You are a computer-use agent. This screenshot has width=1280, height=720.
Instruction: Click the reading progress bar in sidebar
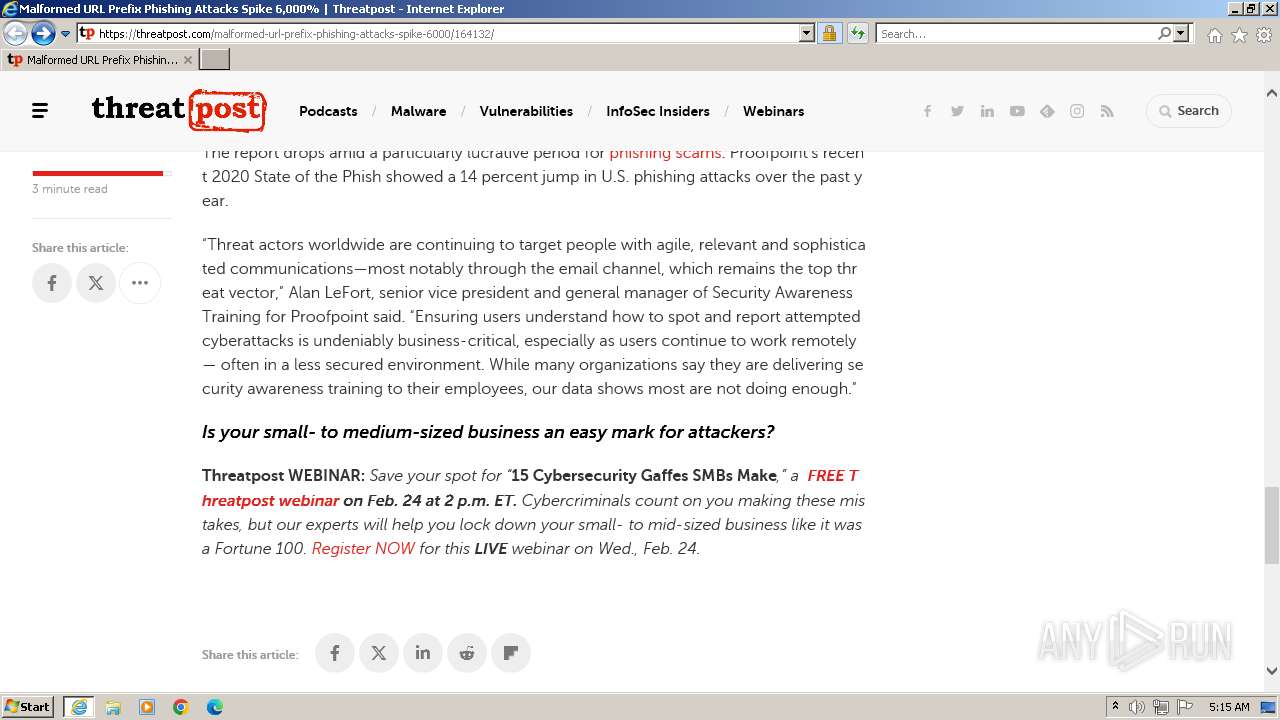pyautogui.click(x=102, y=173)
